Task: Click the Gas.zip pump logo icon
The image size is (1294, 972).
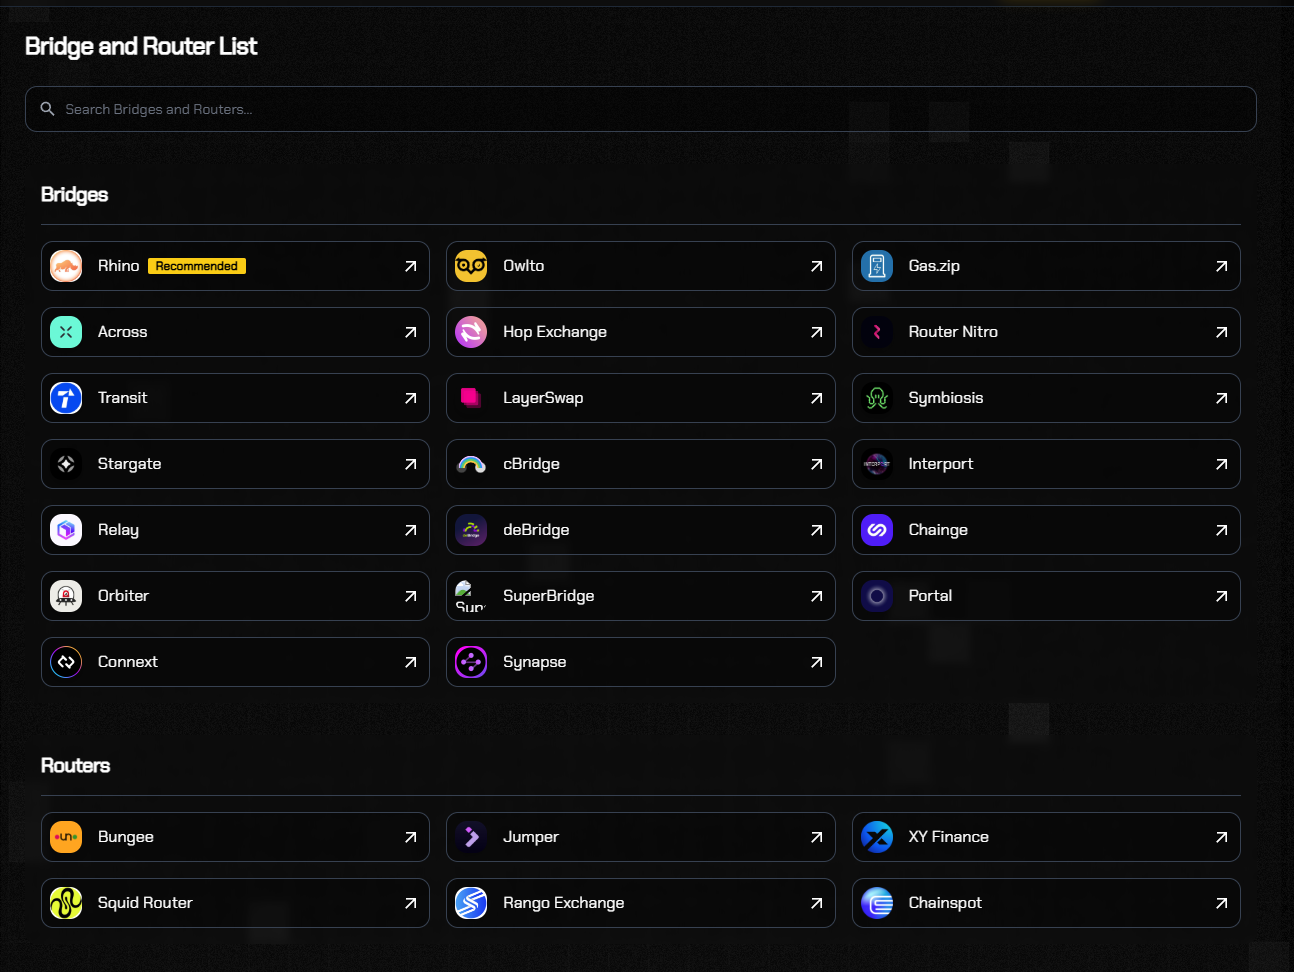Action: point(877,266)
